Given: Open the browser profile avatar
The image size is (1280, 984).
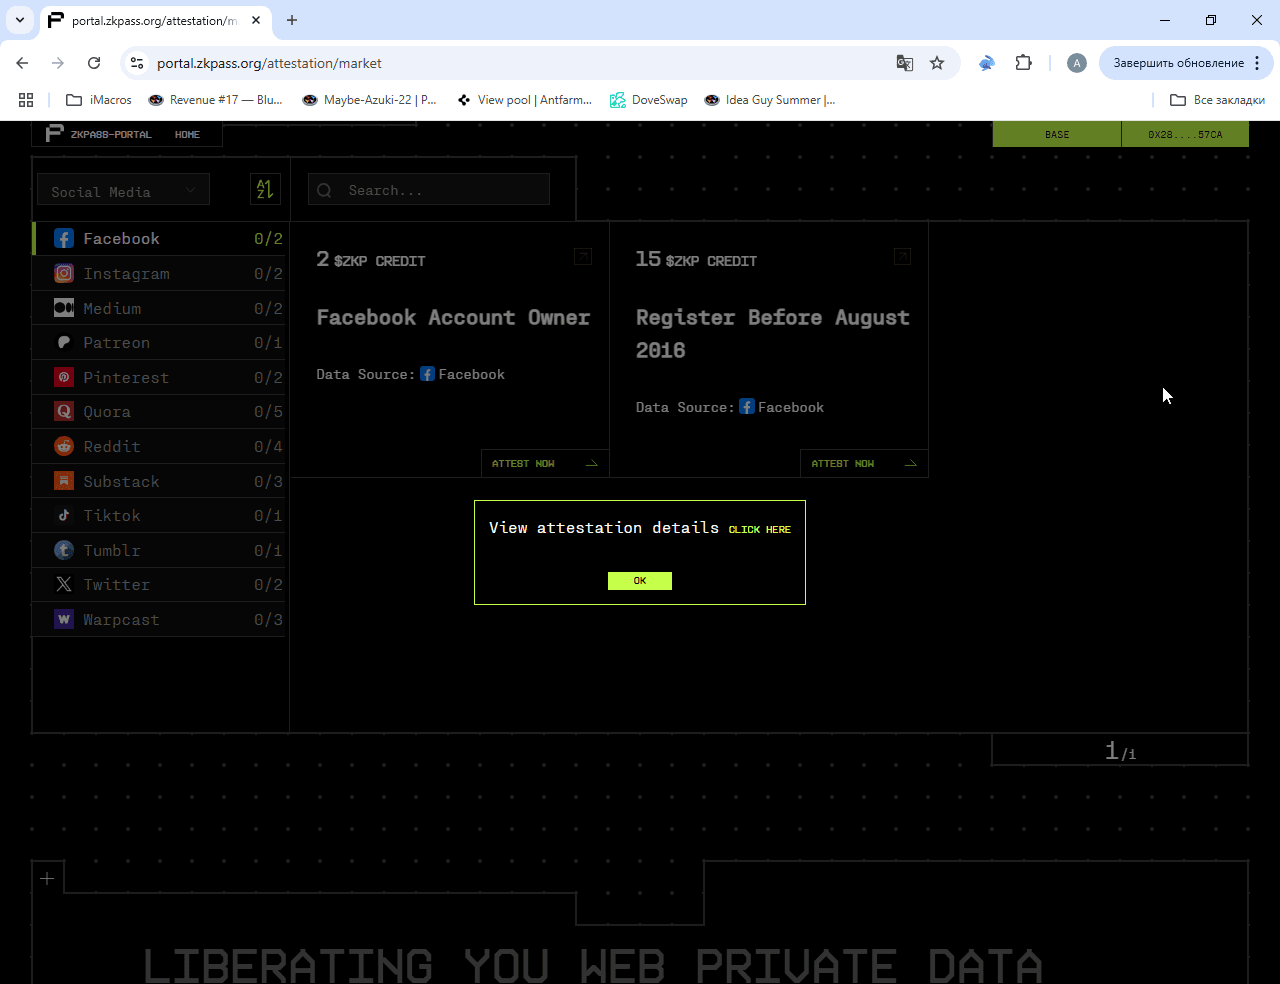Looking at the screenshot, I should tap(1077, 63).
